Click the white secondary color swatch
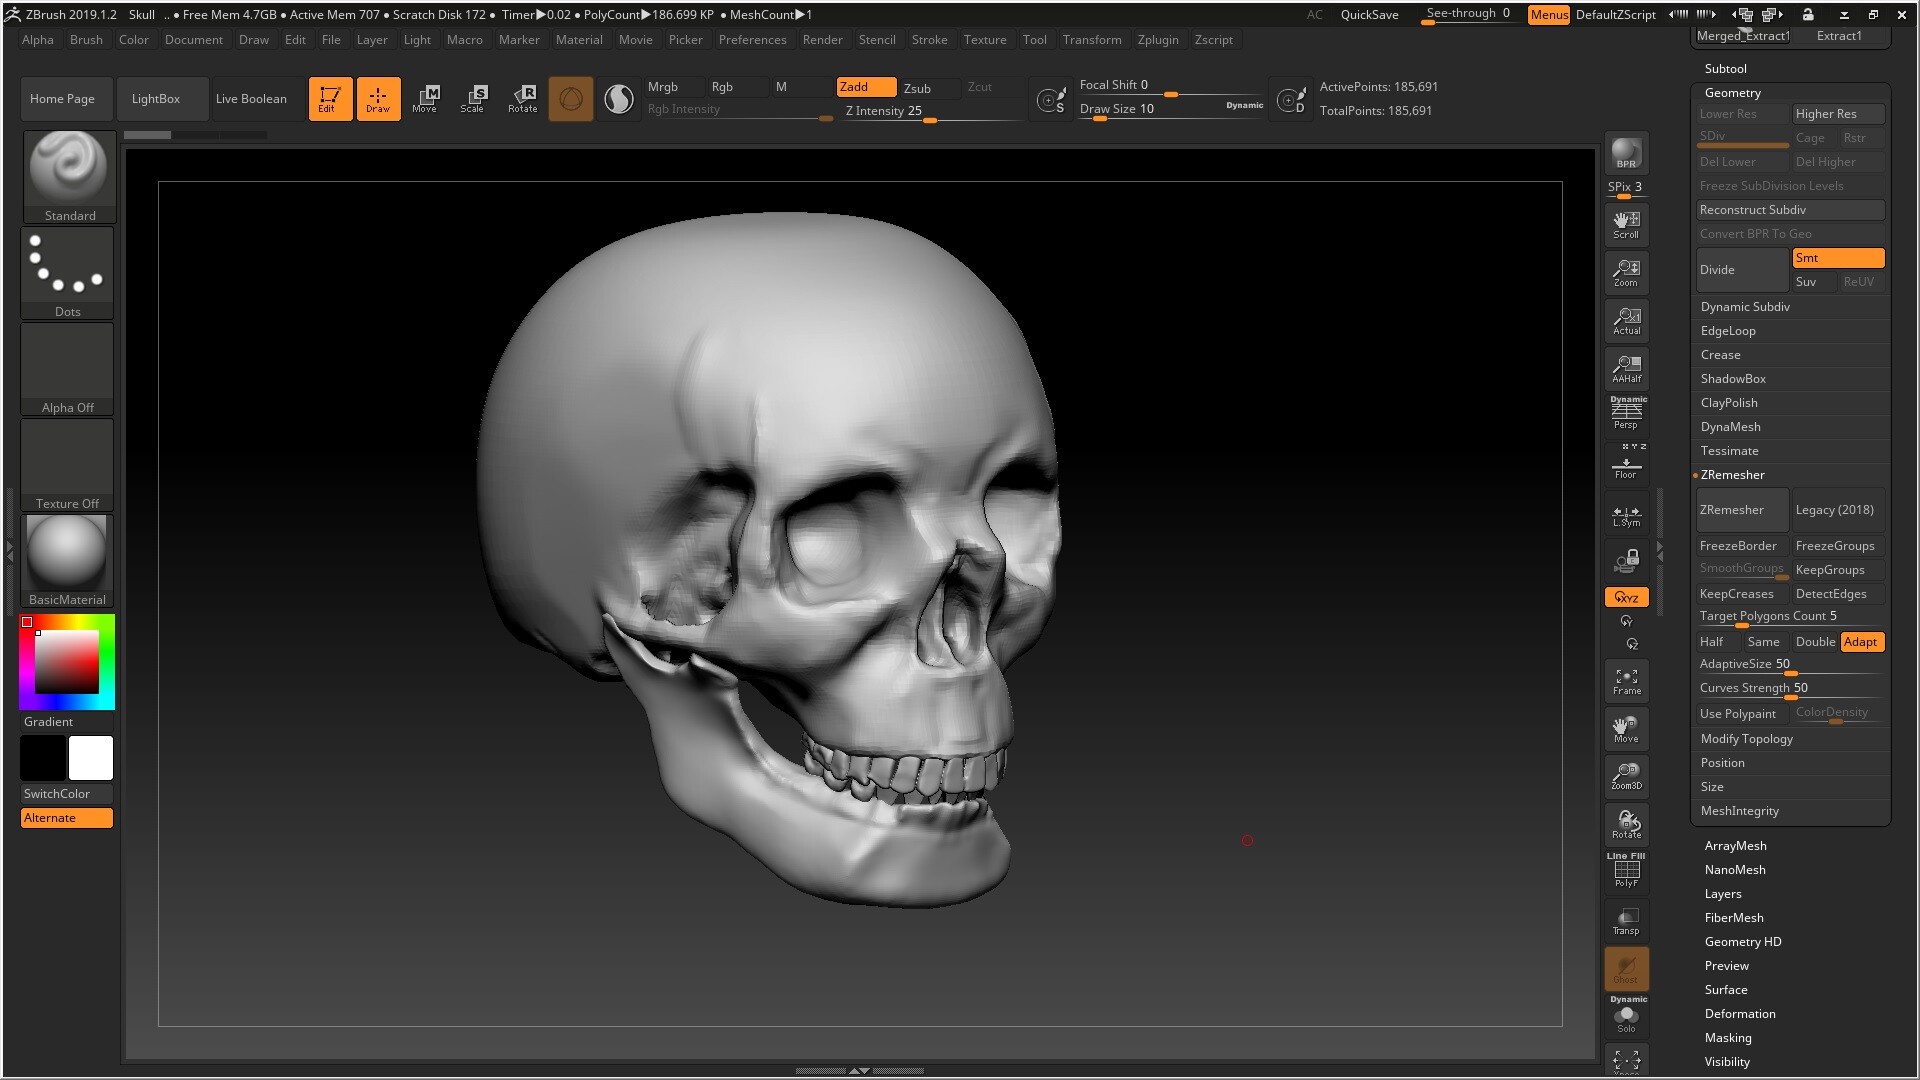The image size is (1920, 1080). (x=91, y=758)
